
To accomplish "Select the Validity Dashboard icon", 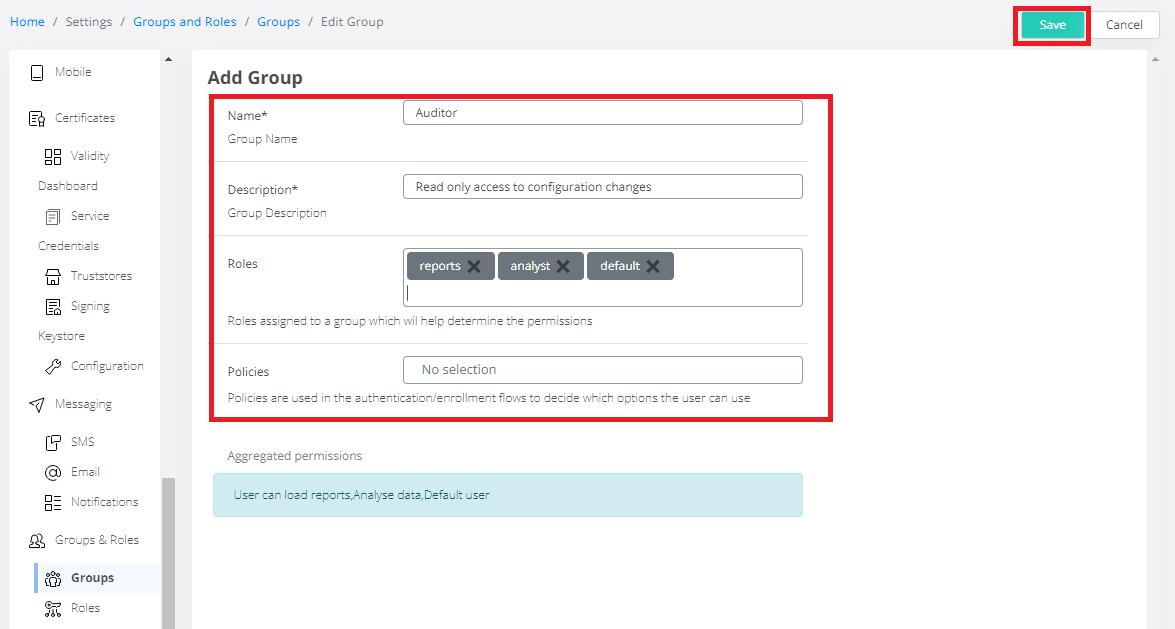I will pos(53,157).
